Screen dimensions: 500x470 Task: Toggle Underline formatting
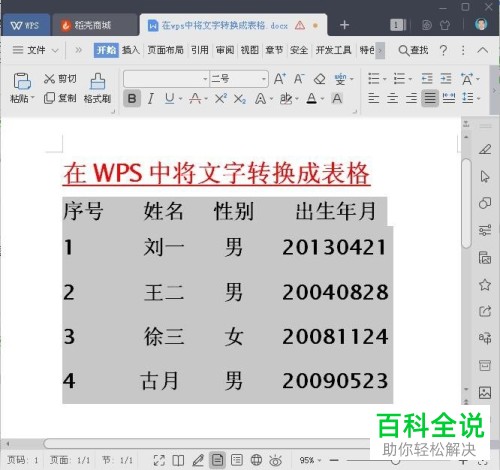pos(170,98)
